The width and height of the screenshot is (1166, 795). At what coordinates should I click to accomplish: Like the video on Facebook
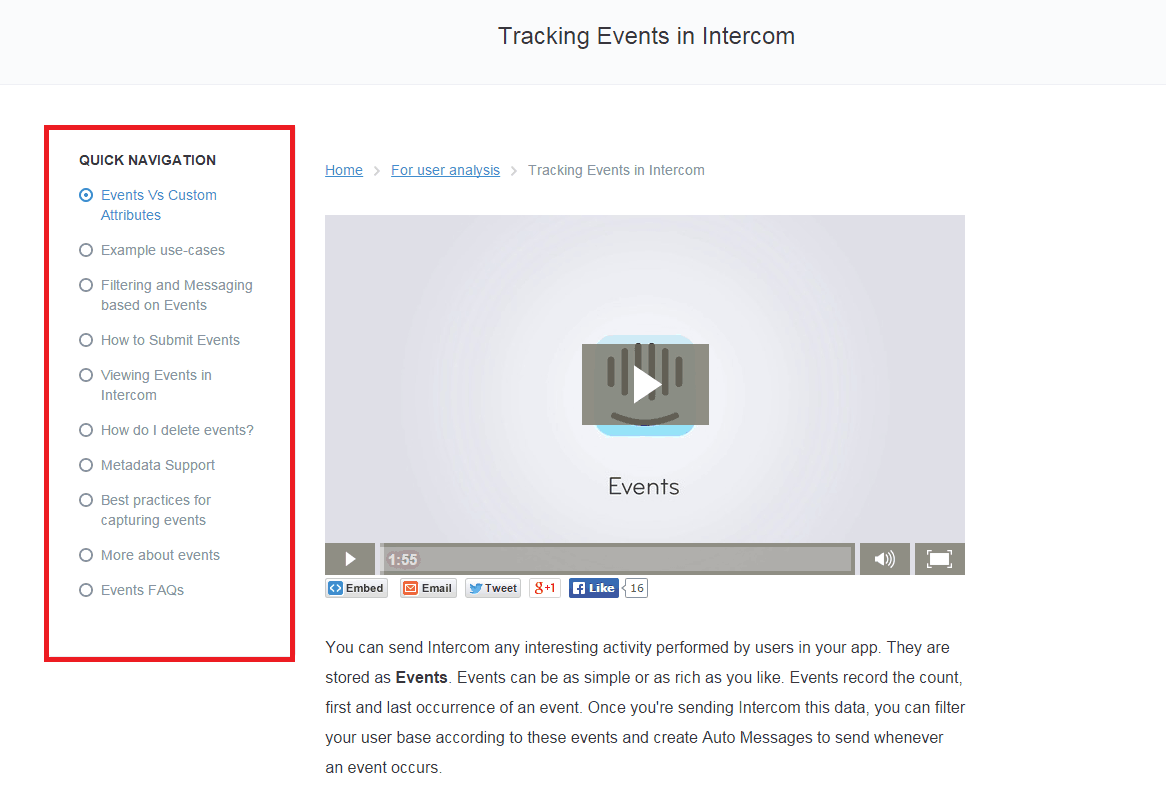(593, 588)
